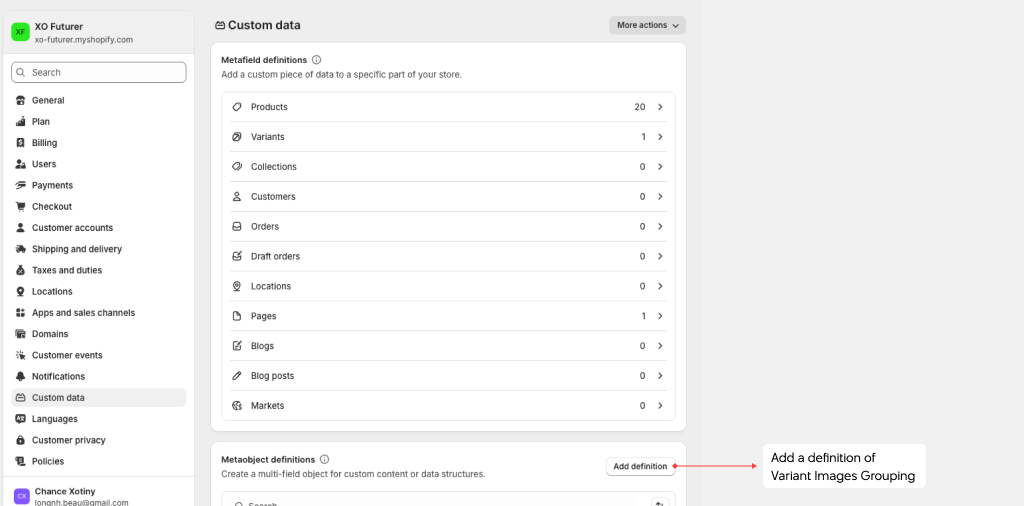Click the Billing icon in sidebar

[21, 143]
